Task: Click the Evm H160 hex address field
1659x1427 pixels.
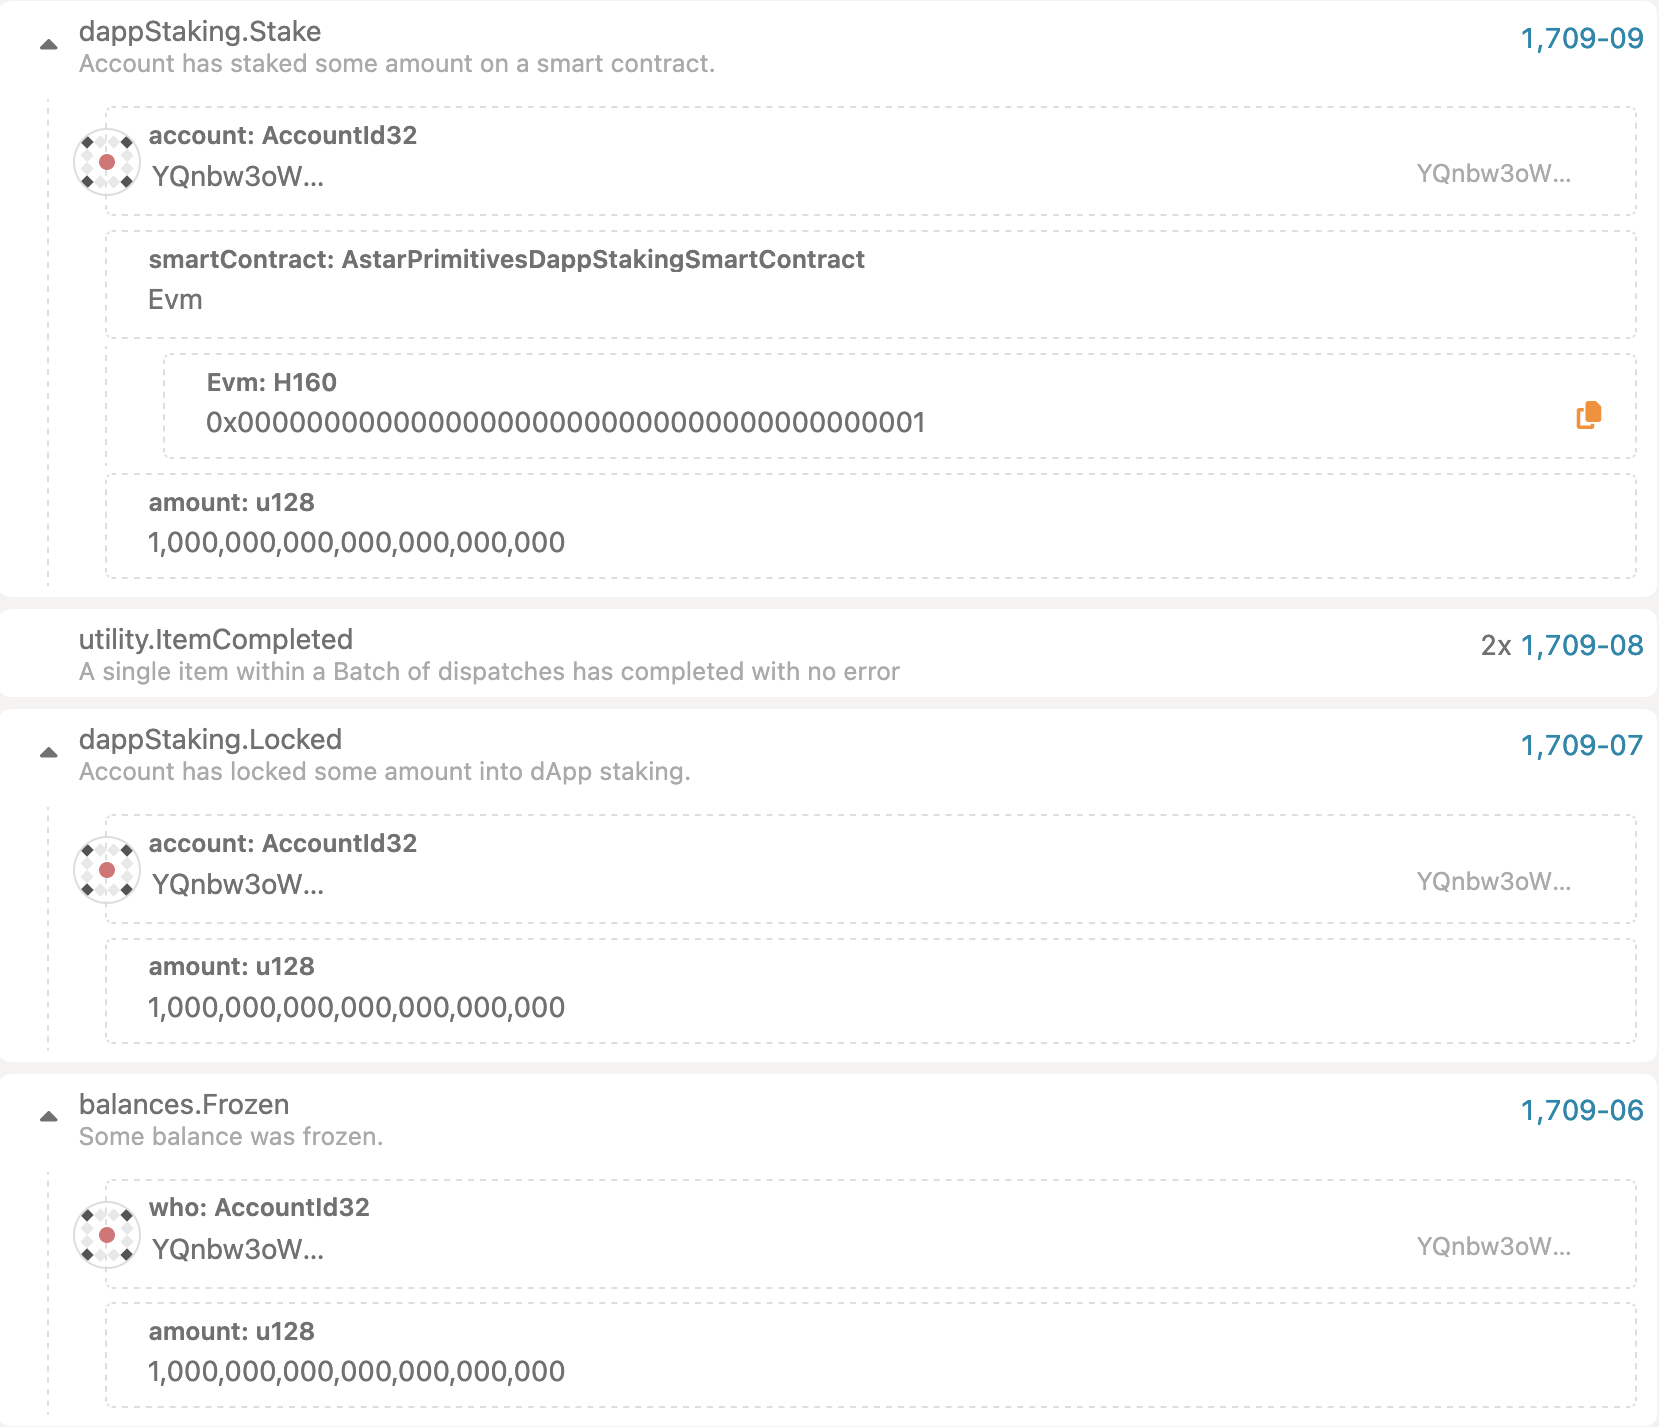Action: (x=565, y=423)
